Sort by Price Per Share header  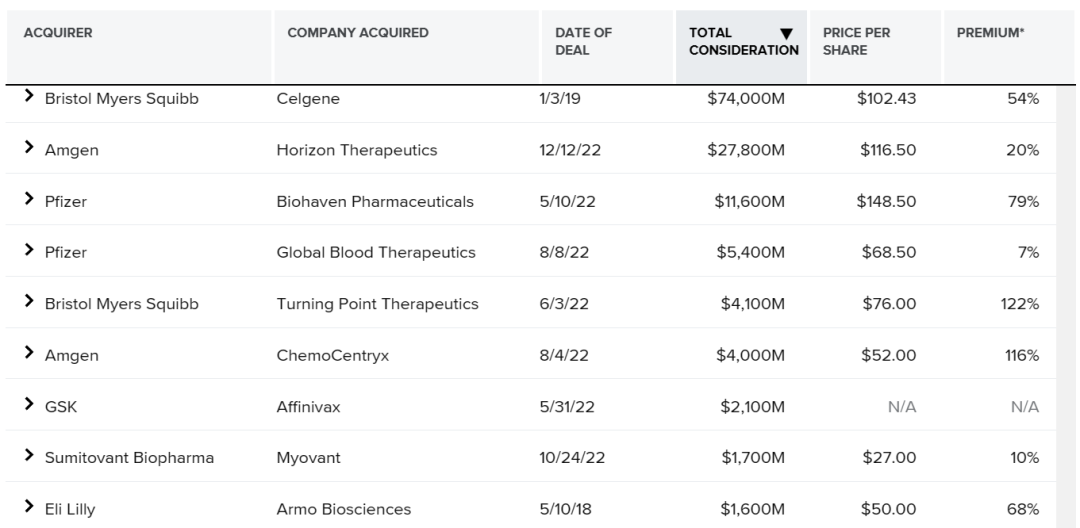[856, 41]
